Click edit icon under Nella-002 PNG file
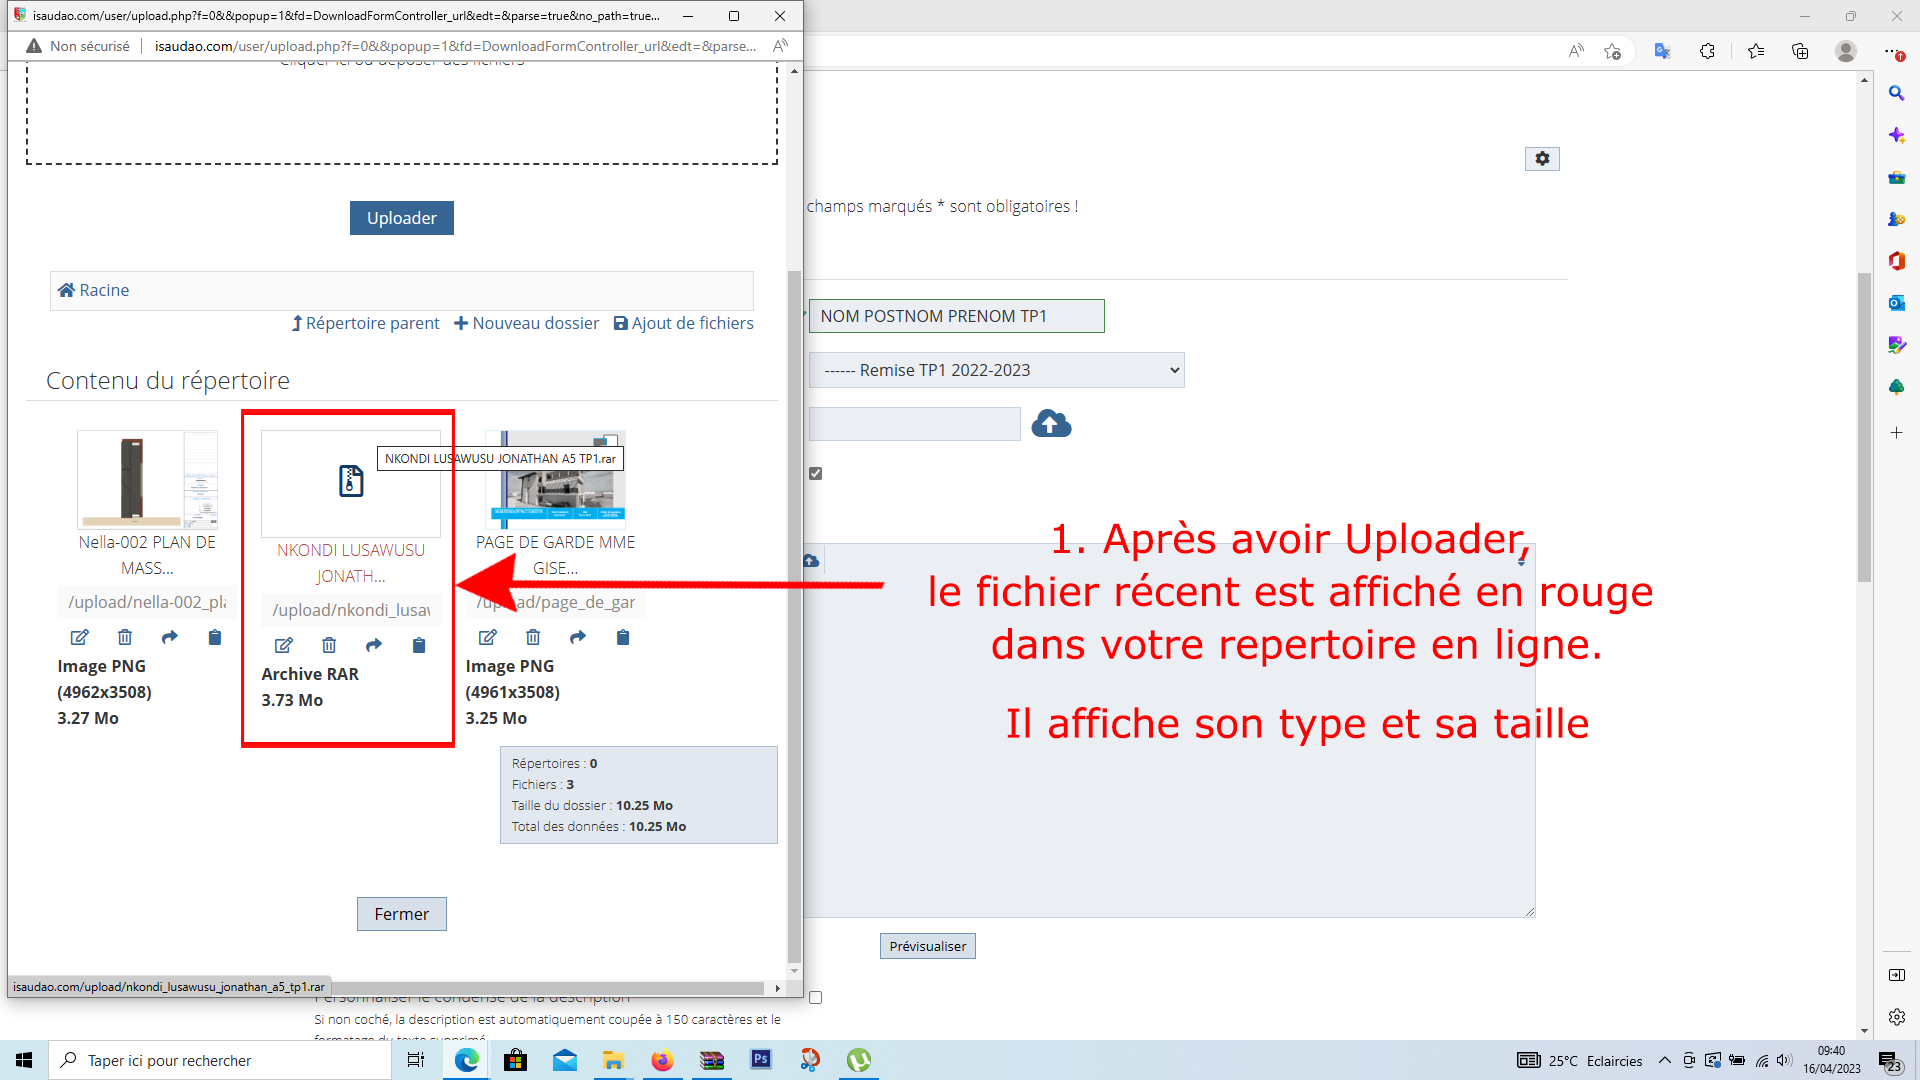Viewport: 1920px width, 1080px height. click(79, 637)
